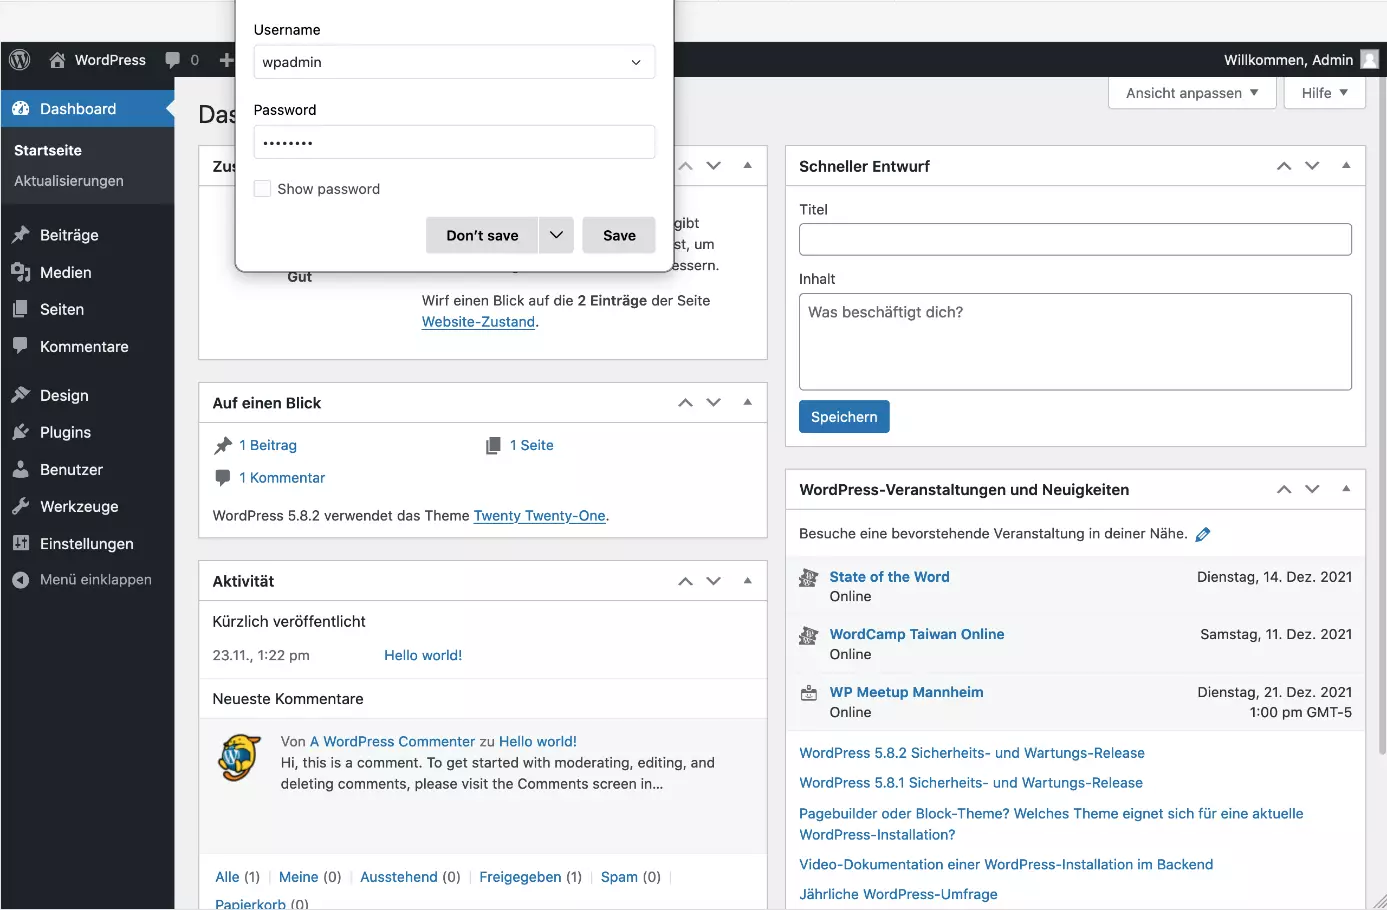Open the Admin avatar in top bar
This screenshot has height=910, width=1387.
click(1370, 60)
